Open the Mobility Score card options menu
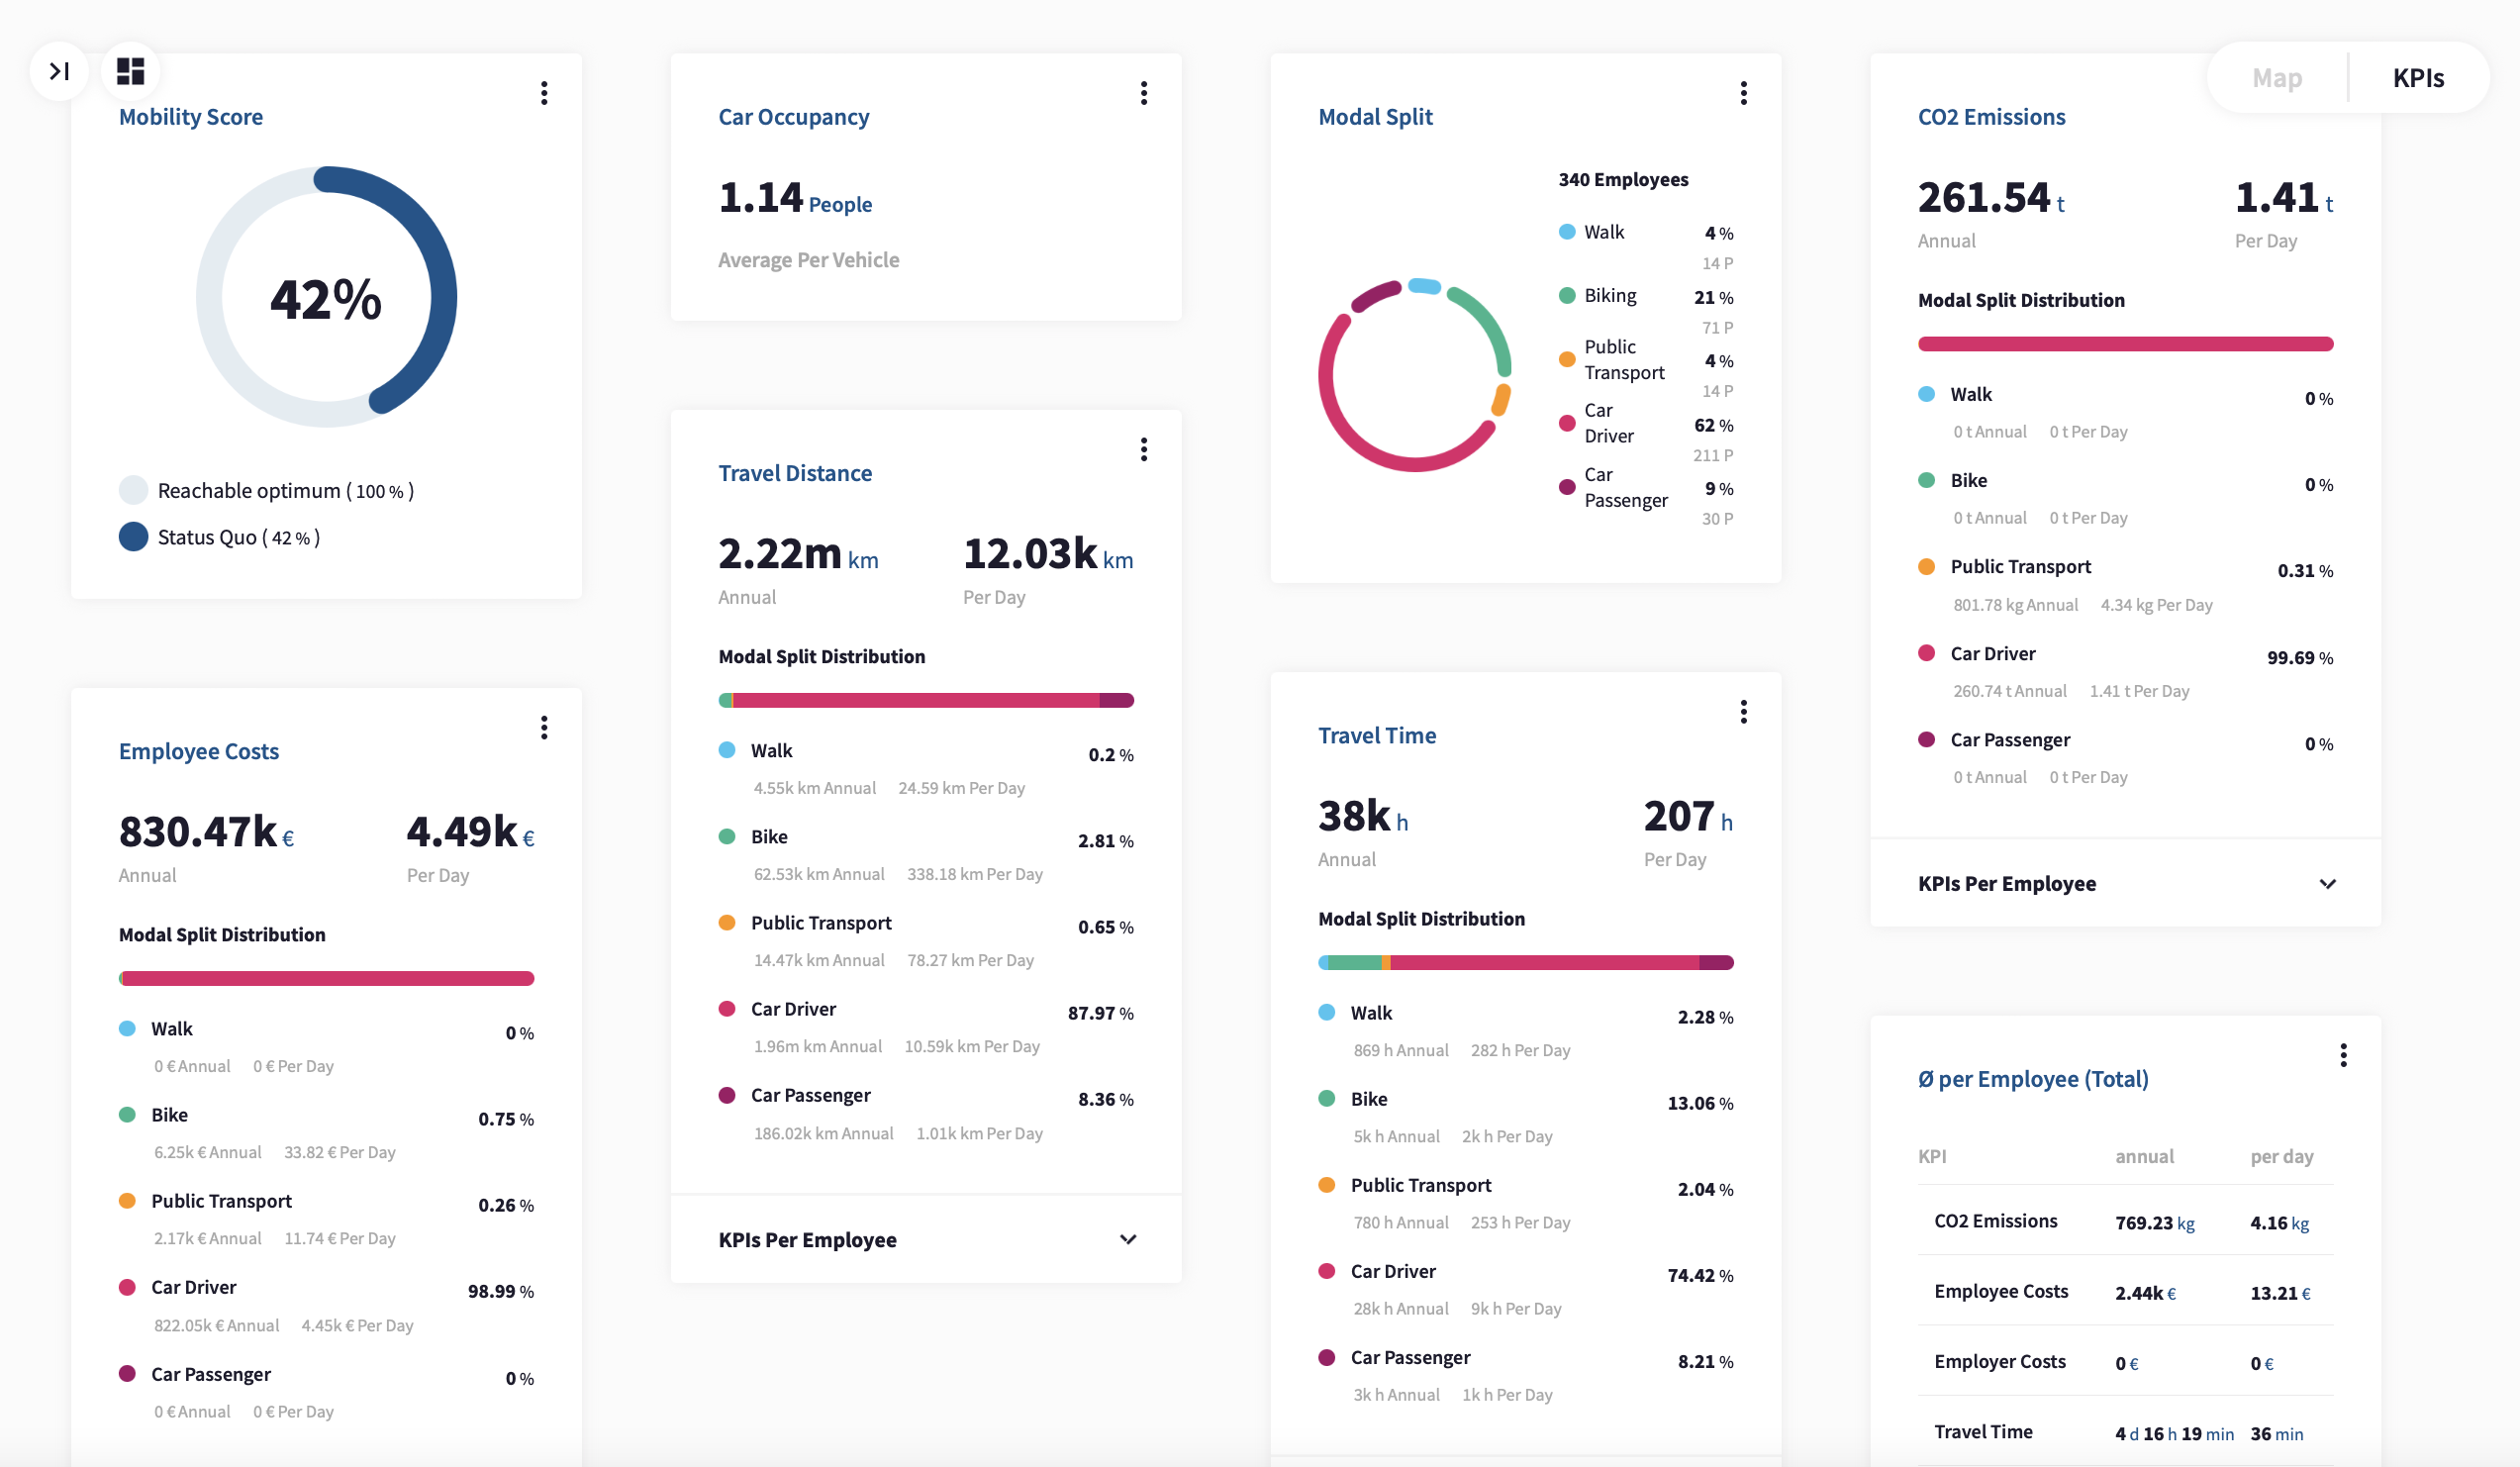The width and height of the screenshot is (2520, 1467). [545, 92]
